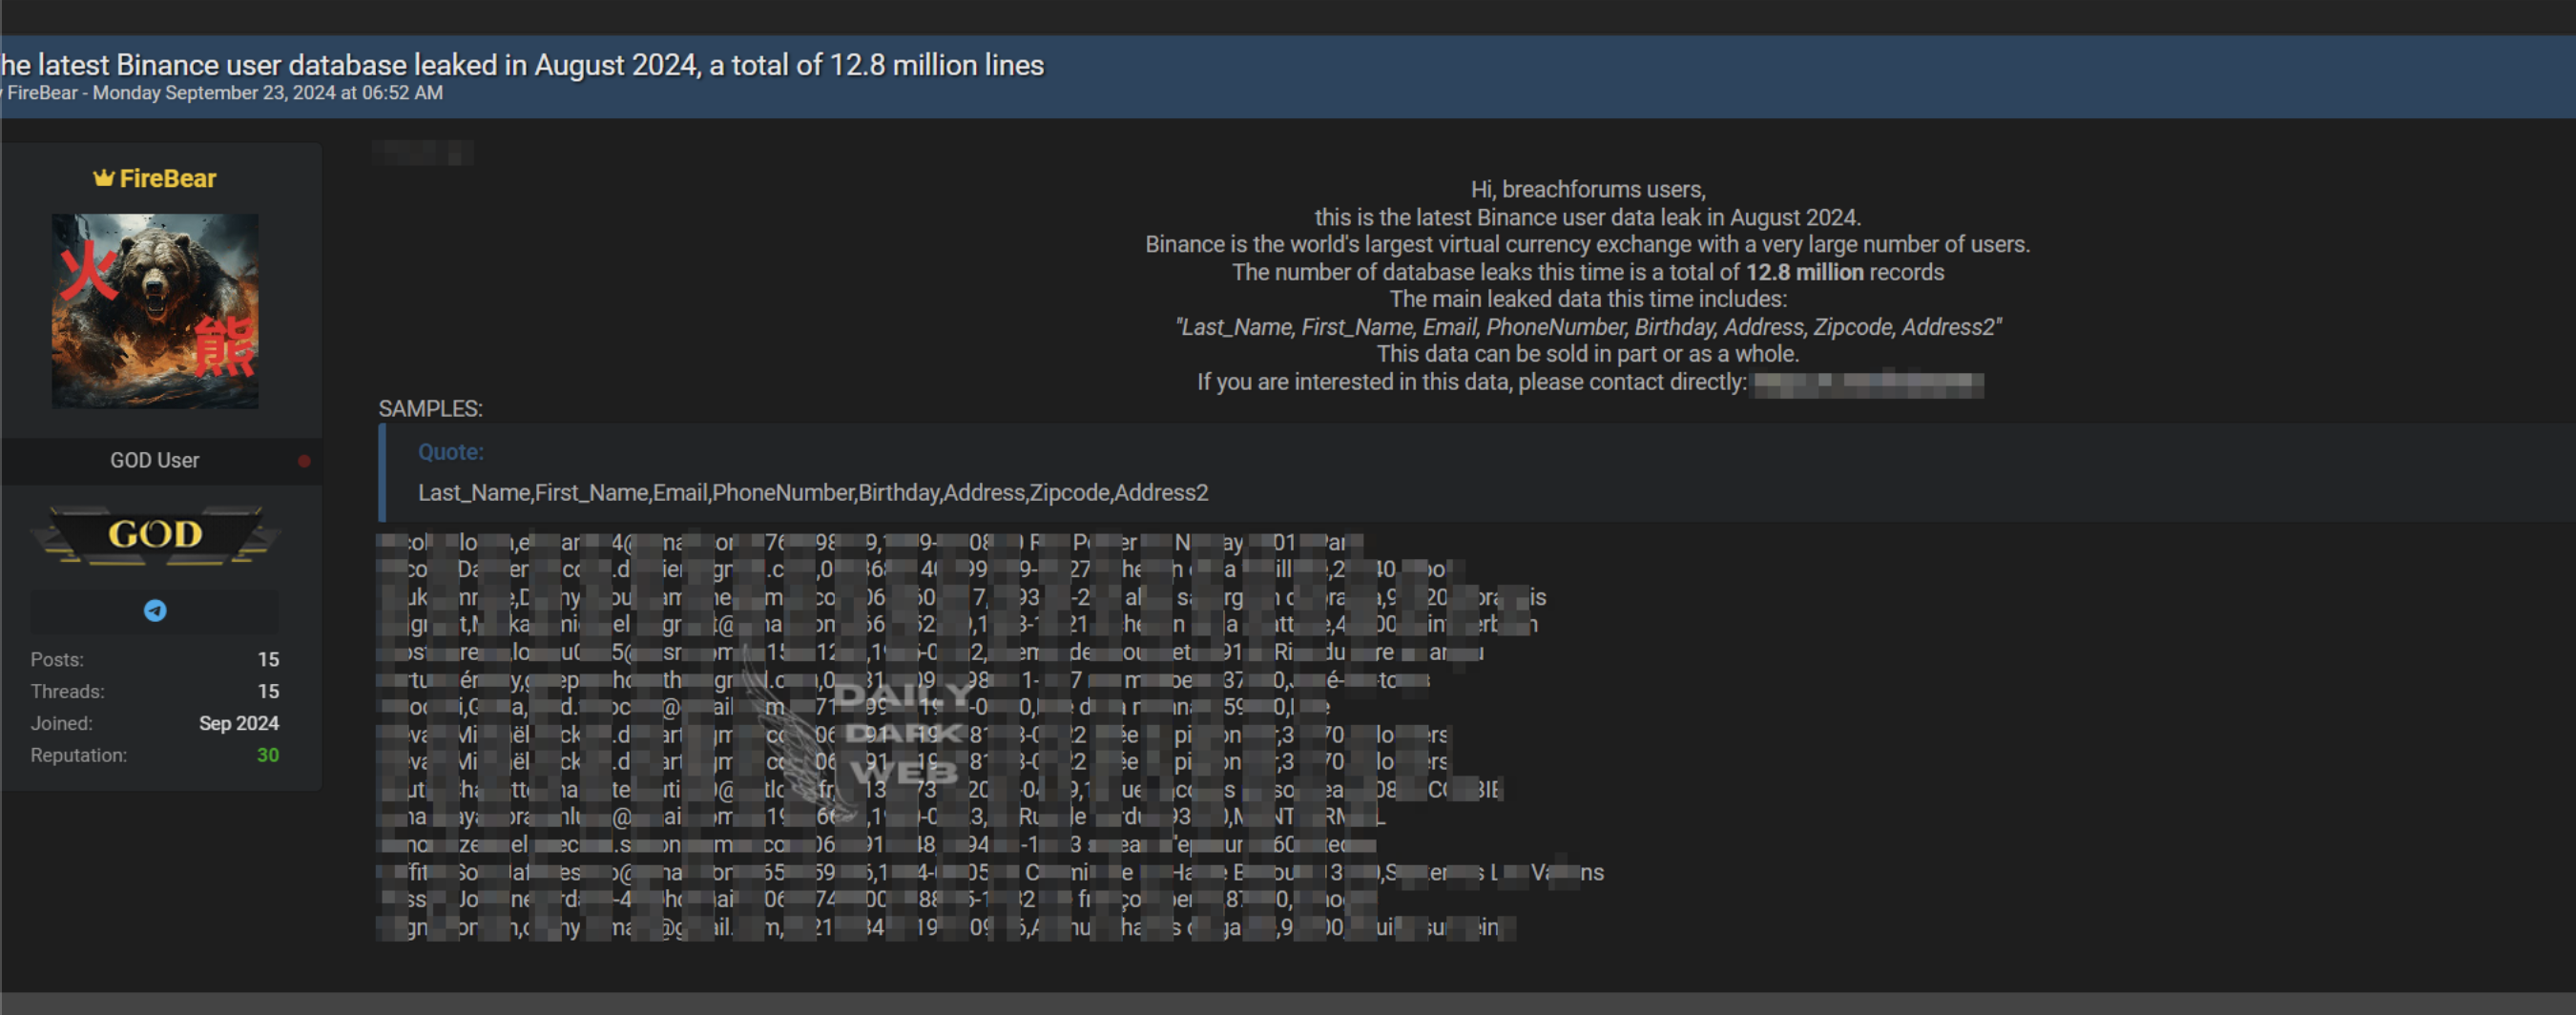Click the bold "12.8 million" text

(1804, 272)
